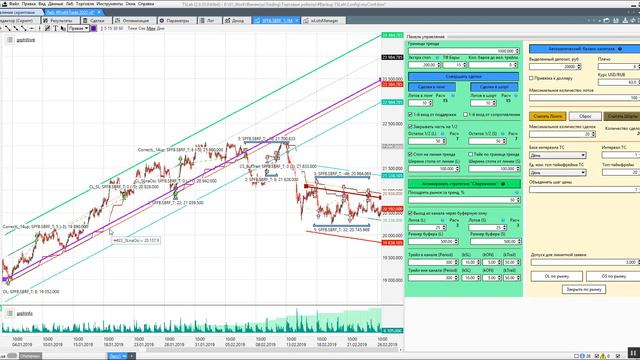Adjust Максимальное количество сделок stepper

593,134
